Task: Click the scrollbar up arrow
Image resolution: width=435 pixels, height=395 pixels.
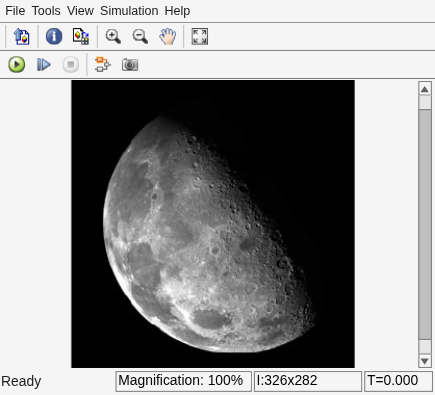Action: pyautogui.click(x=425, y=89)
